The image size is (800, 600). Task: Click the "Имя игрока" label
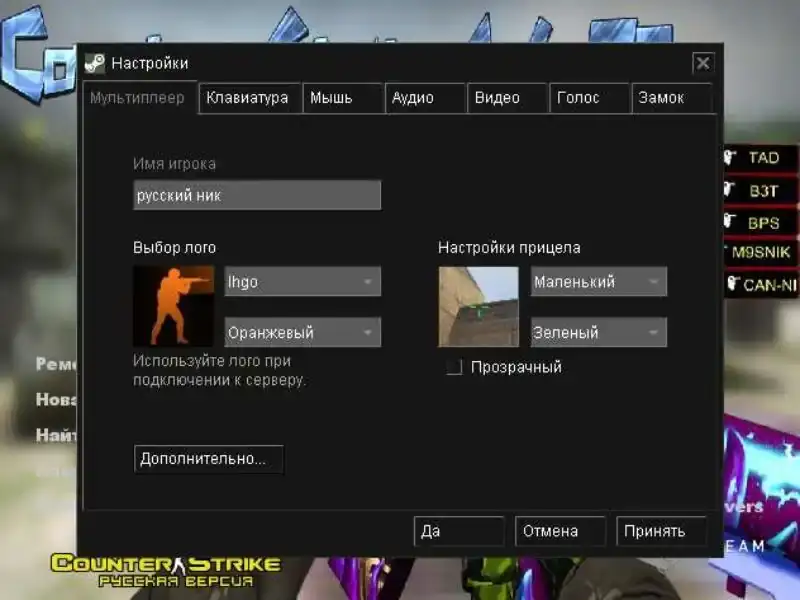(174, 164)
